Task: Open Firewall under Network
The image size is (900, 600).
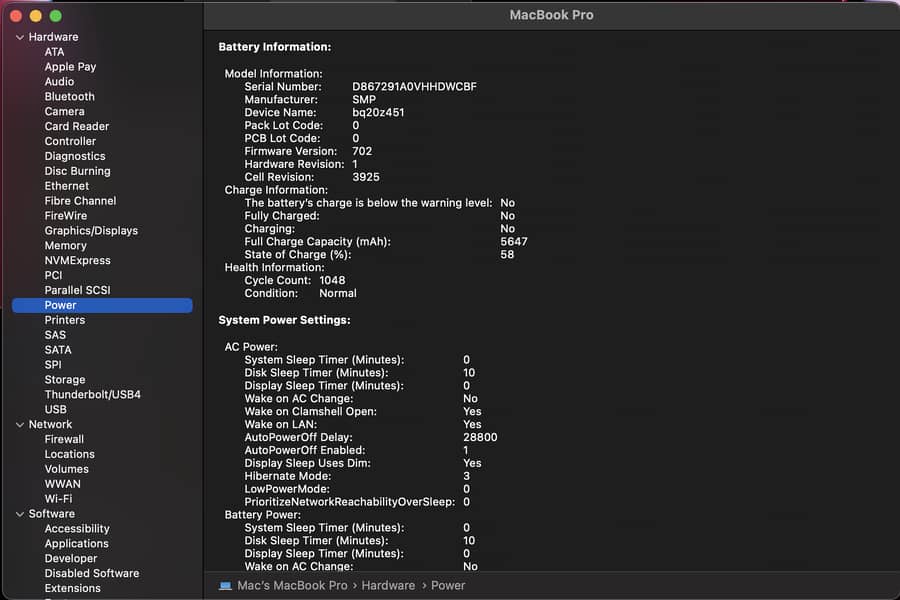Action: 64,439
